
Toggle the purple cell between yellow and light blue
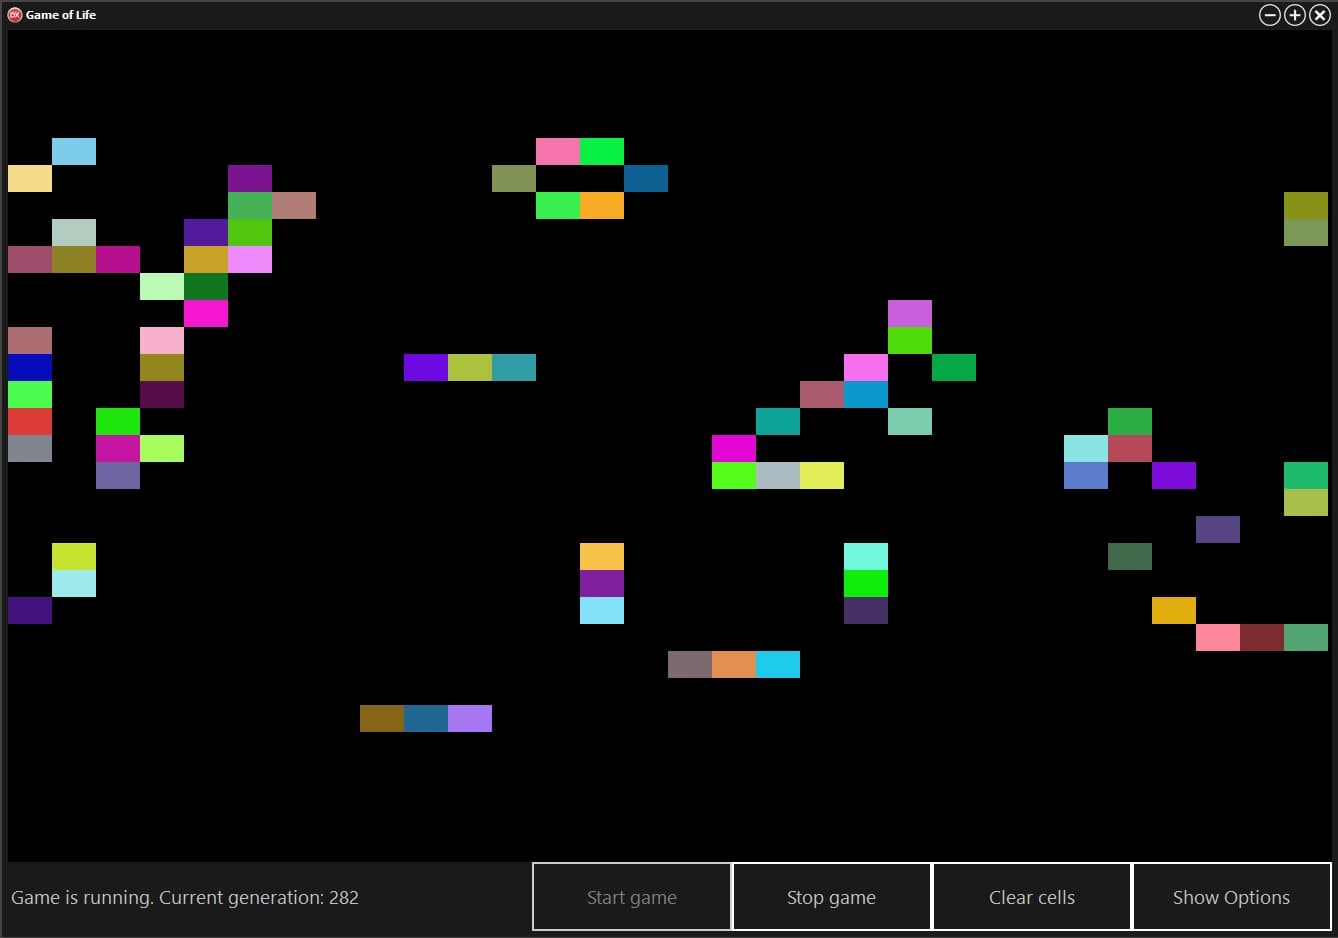pyautogui.click(x=602, y=583)
